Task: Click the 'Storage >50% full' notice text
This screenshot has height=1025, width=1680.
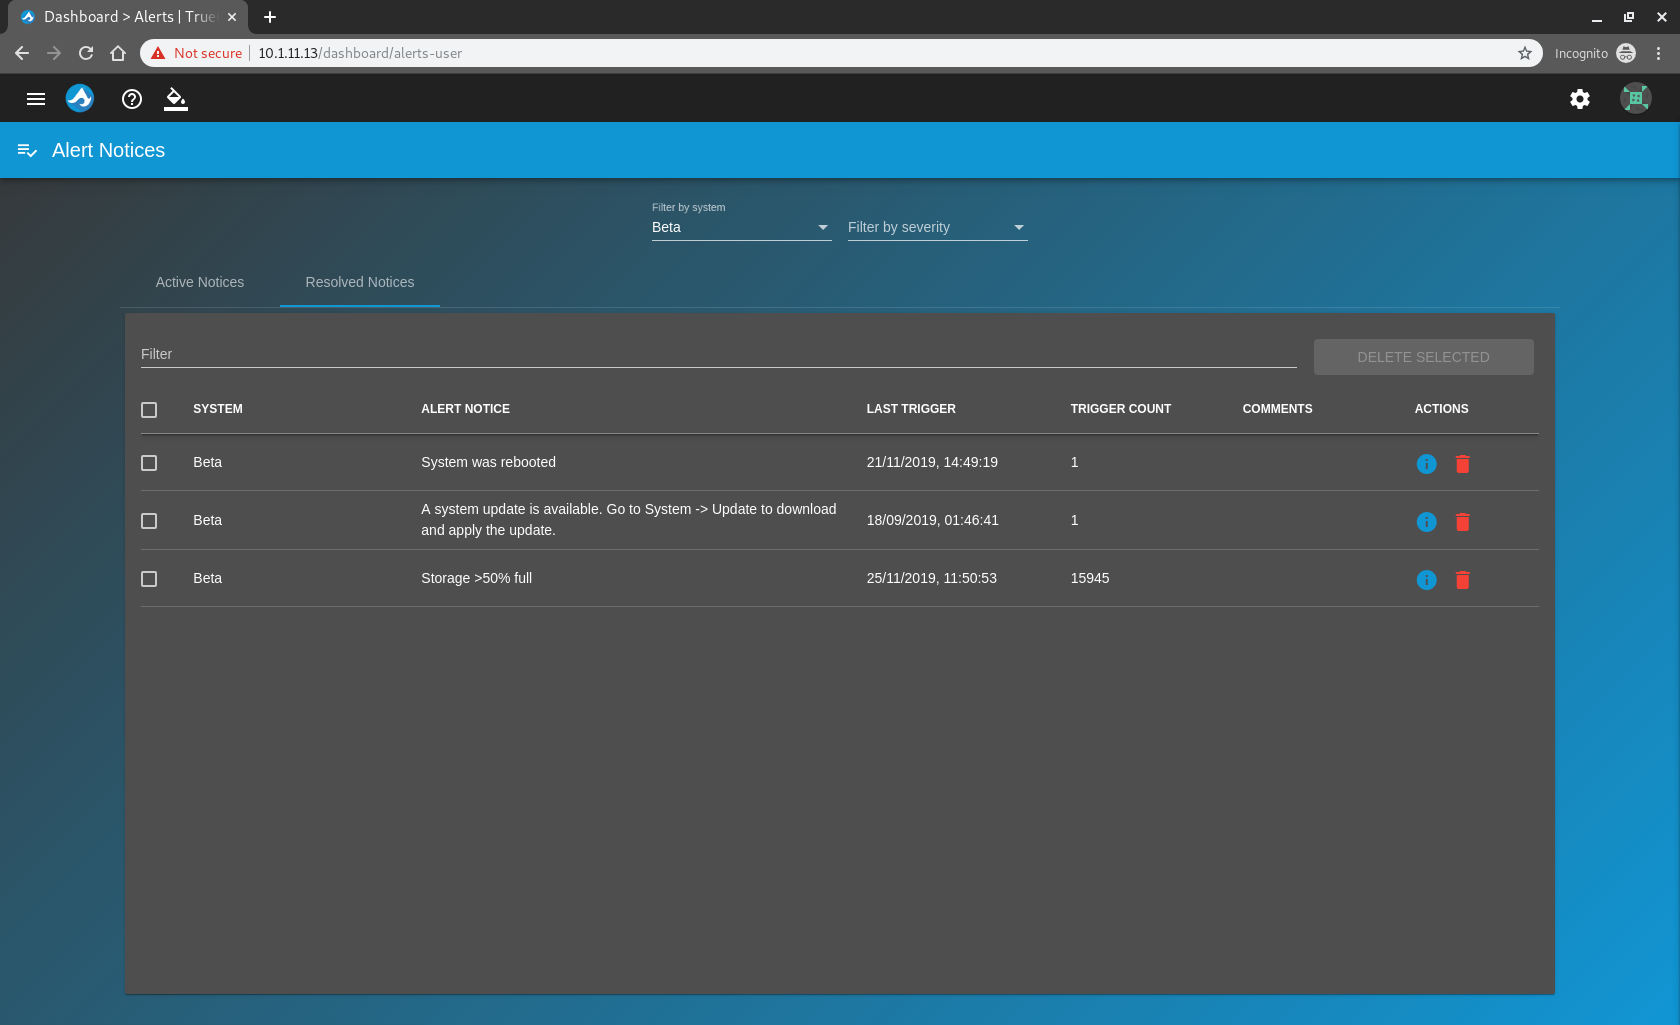Action: click(x=476, y=578)
